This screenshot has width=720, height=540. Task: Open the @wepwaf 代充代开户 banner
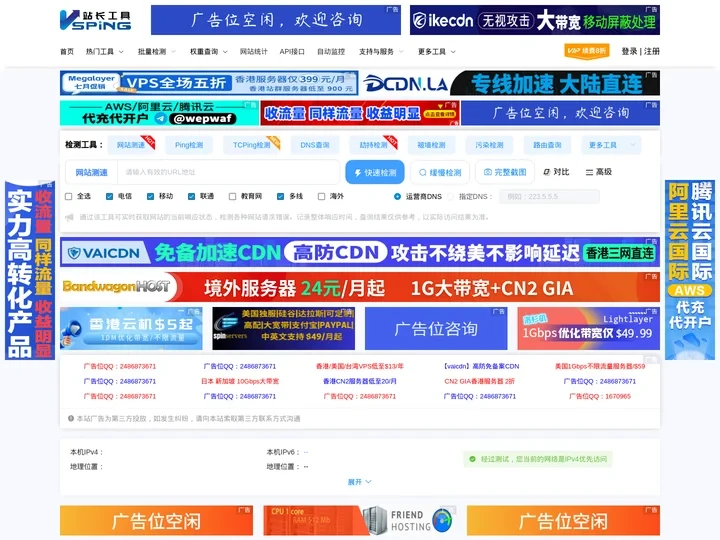pyautogui.click(x=159, y=113)
